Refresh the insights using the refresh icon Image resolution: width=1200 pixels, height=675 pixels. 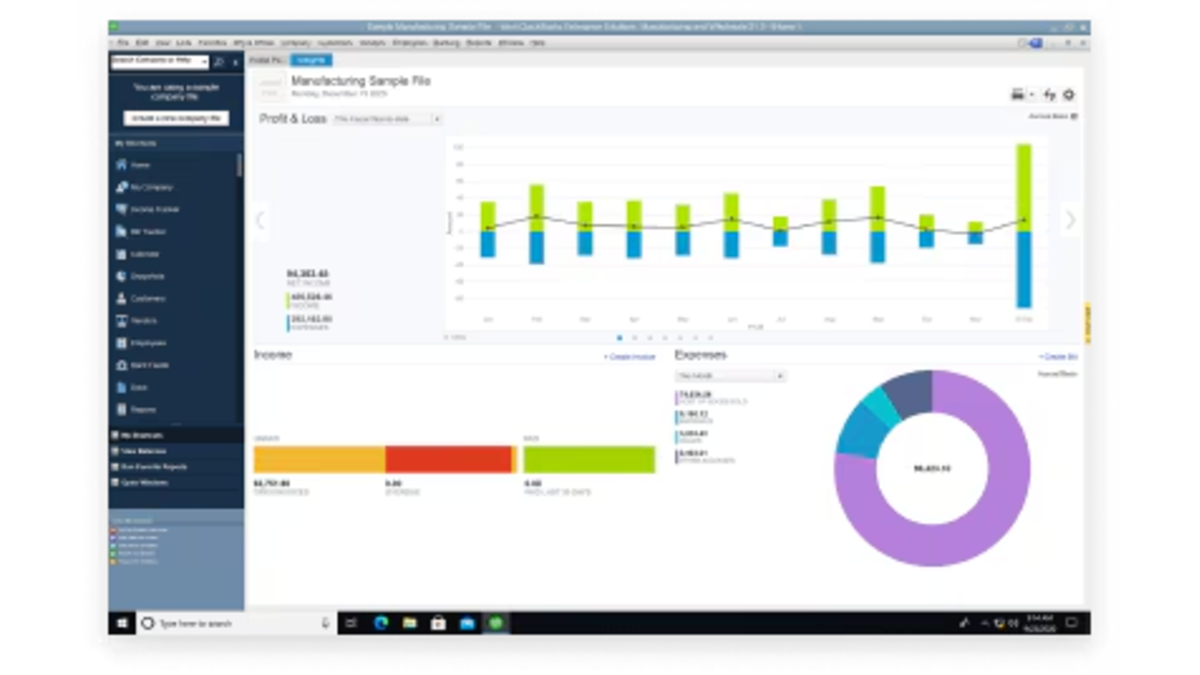point(1049,95)
